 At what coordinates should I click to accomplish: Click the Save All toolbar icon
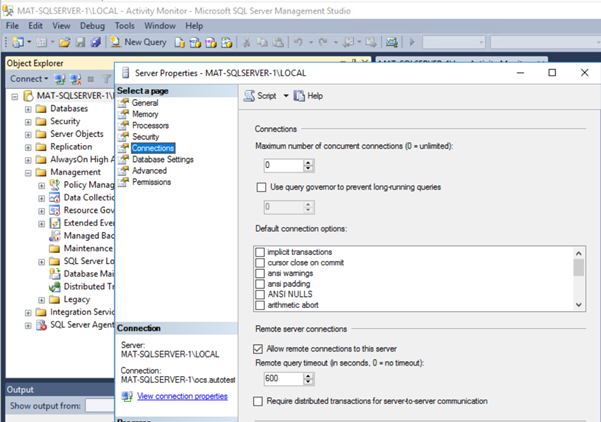click(95, 42)
